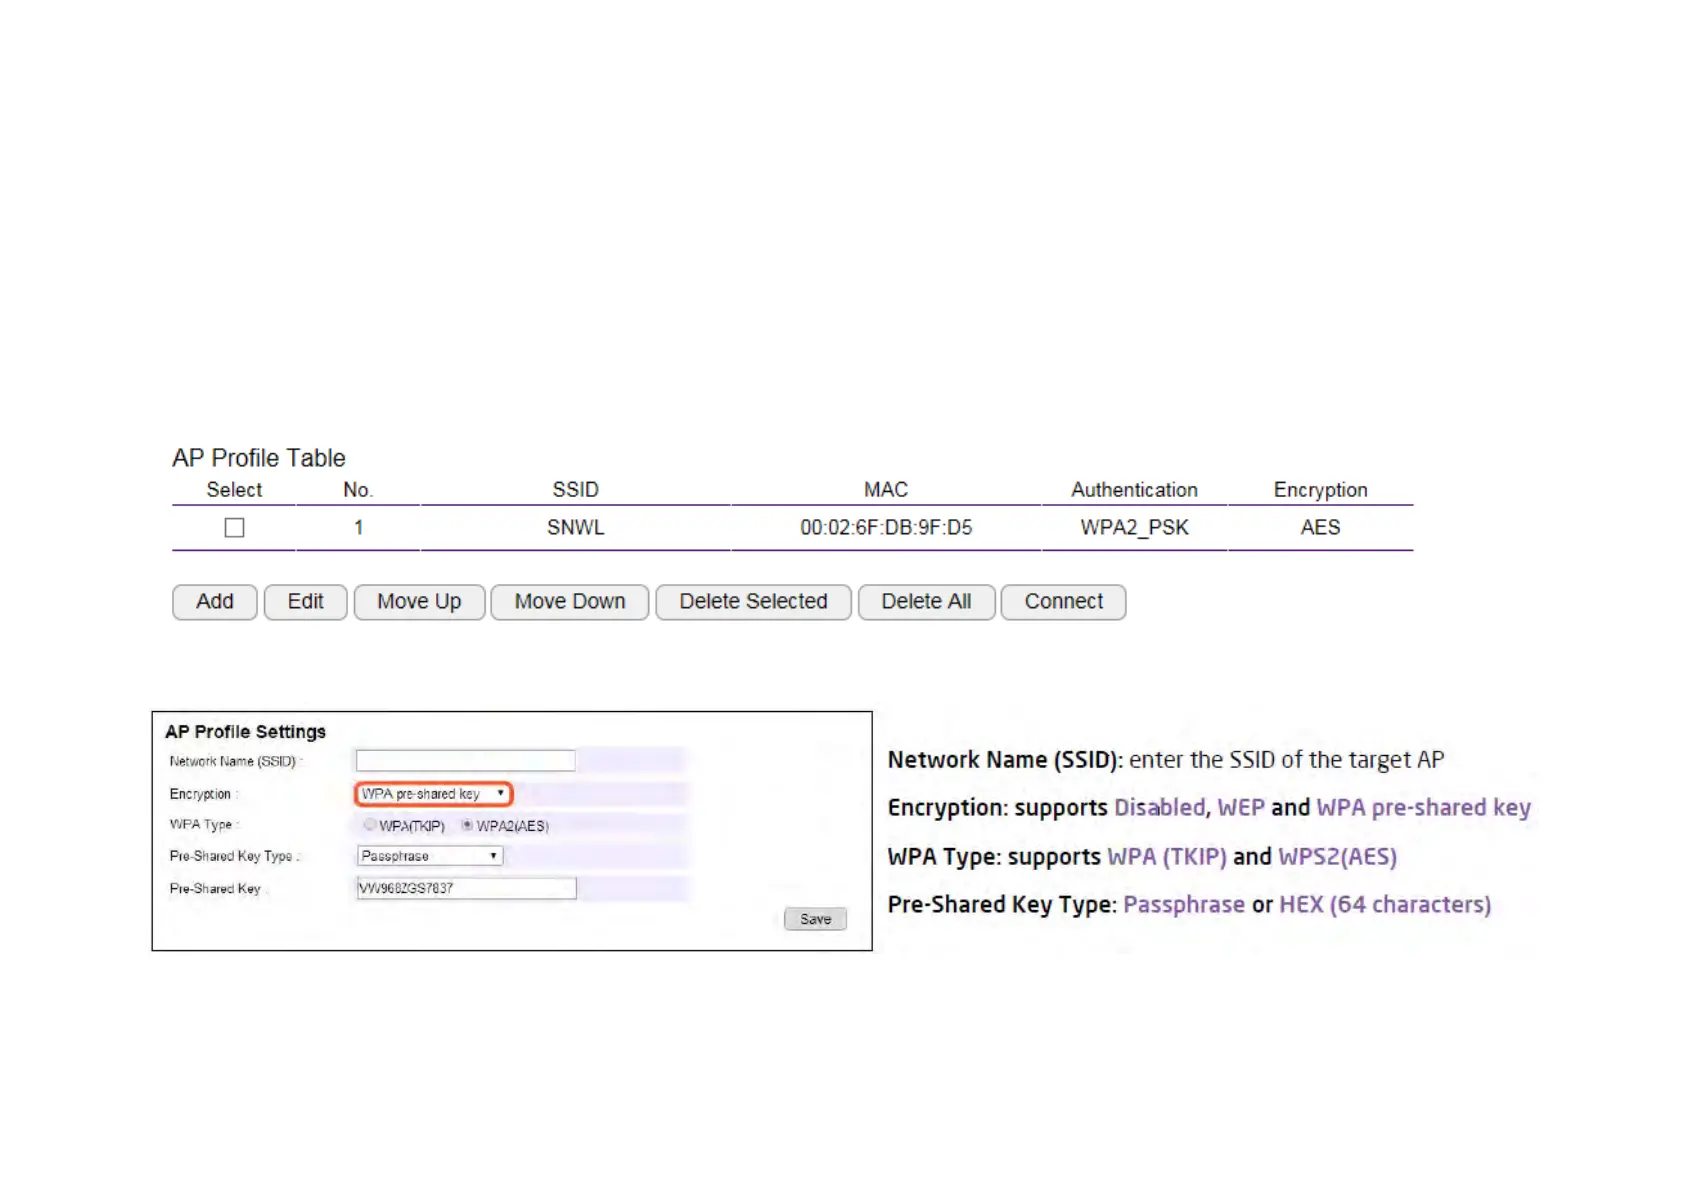This screenshot has width=1684, height=1191.
Task: Click the WPA2_PSK authentication cell
Action: pos(1134,528)
